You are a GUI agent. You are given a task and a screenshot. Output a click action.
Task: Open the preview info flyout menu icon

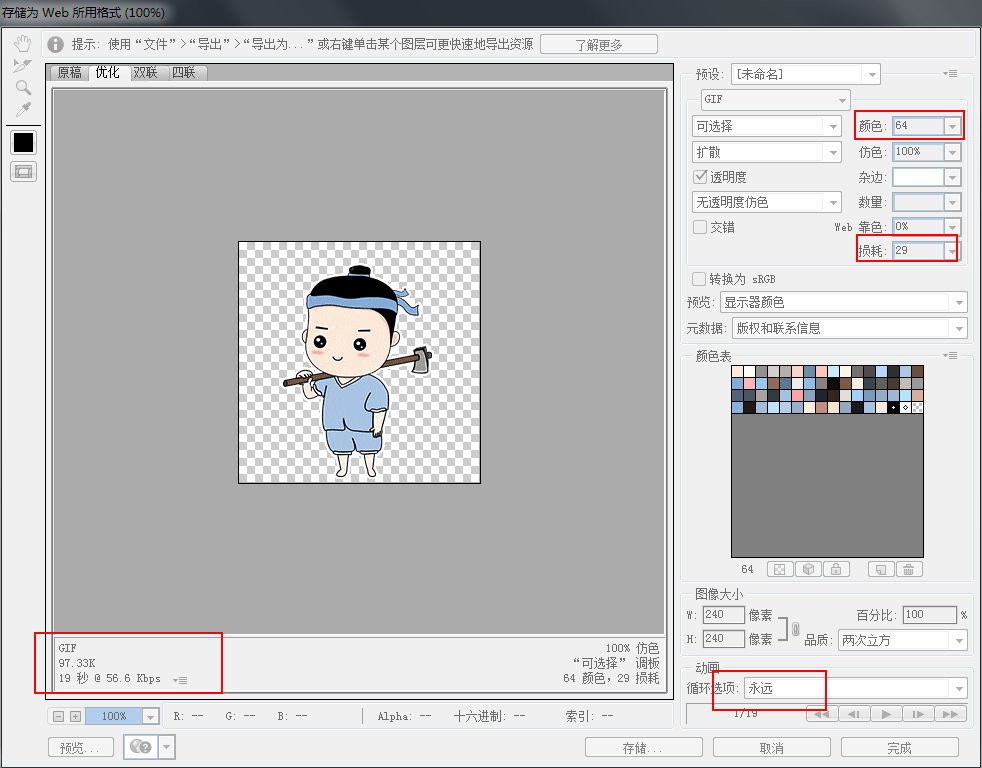[180, 680]
